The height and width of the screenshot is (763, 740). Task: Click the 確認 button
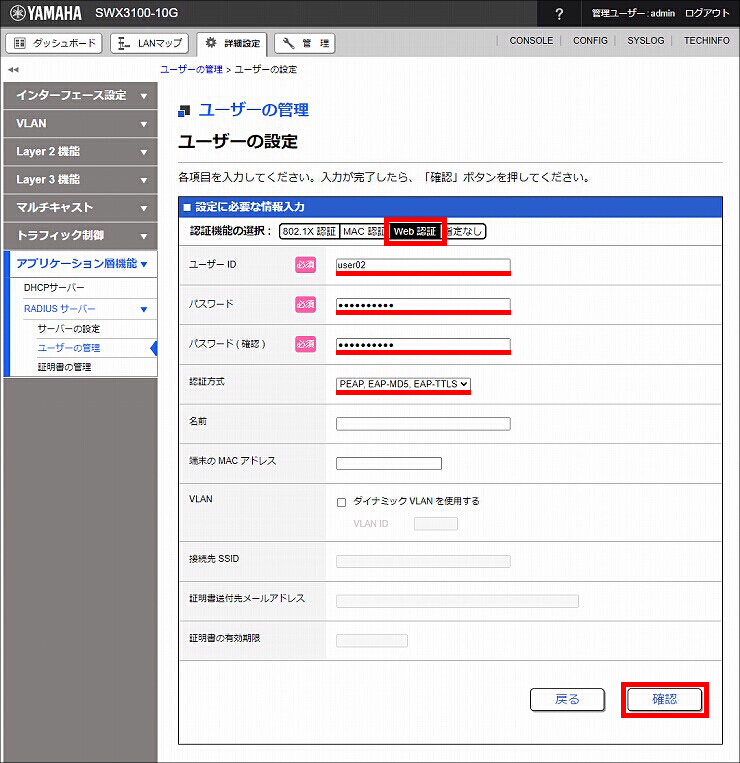tap(665, 700)
